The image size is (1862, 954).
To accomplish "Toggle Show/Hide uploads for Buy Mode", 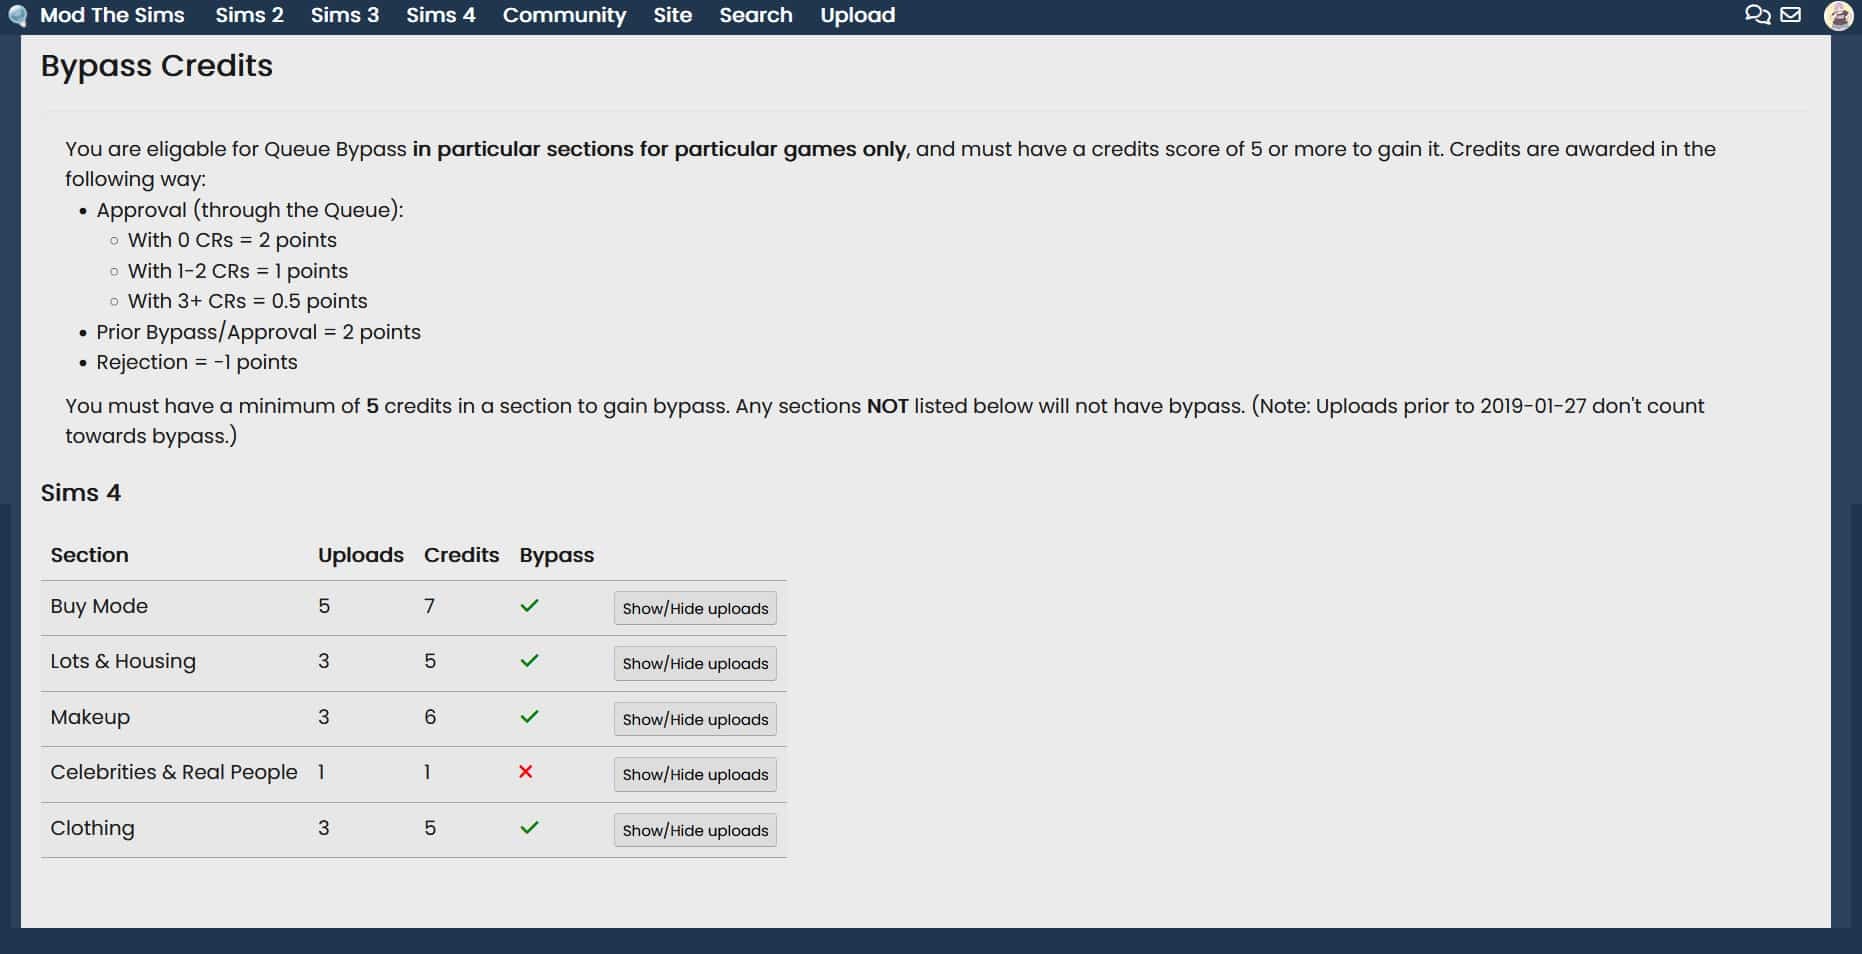I will (x=695, y=608).
